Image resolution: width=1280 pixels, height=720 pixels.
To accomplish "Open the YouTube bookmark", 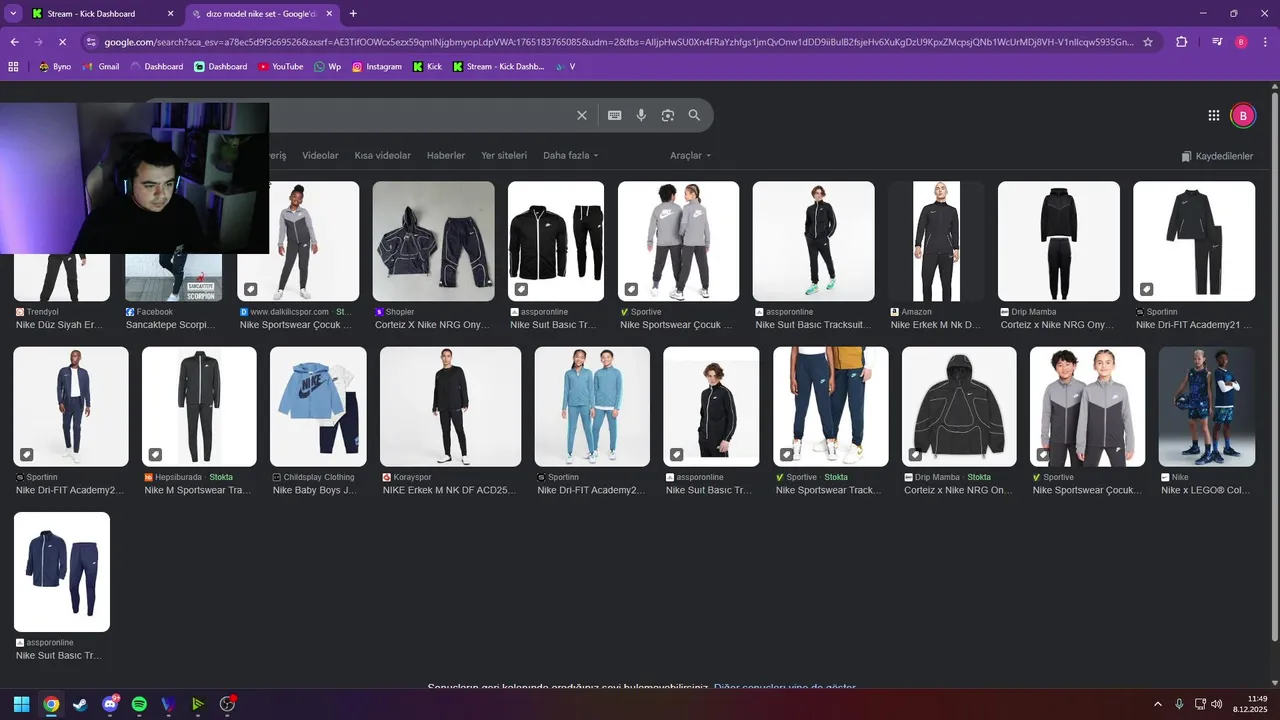I will tap(281, 67).
